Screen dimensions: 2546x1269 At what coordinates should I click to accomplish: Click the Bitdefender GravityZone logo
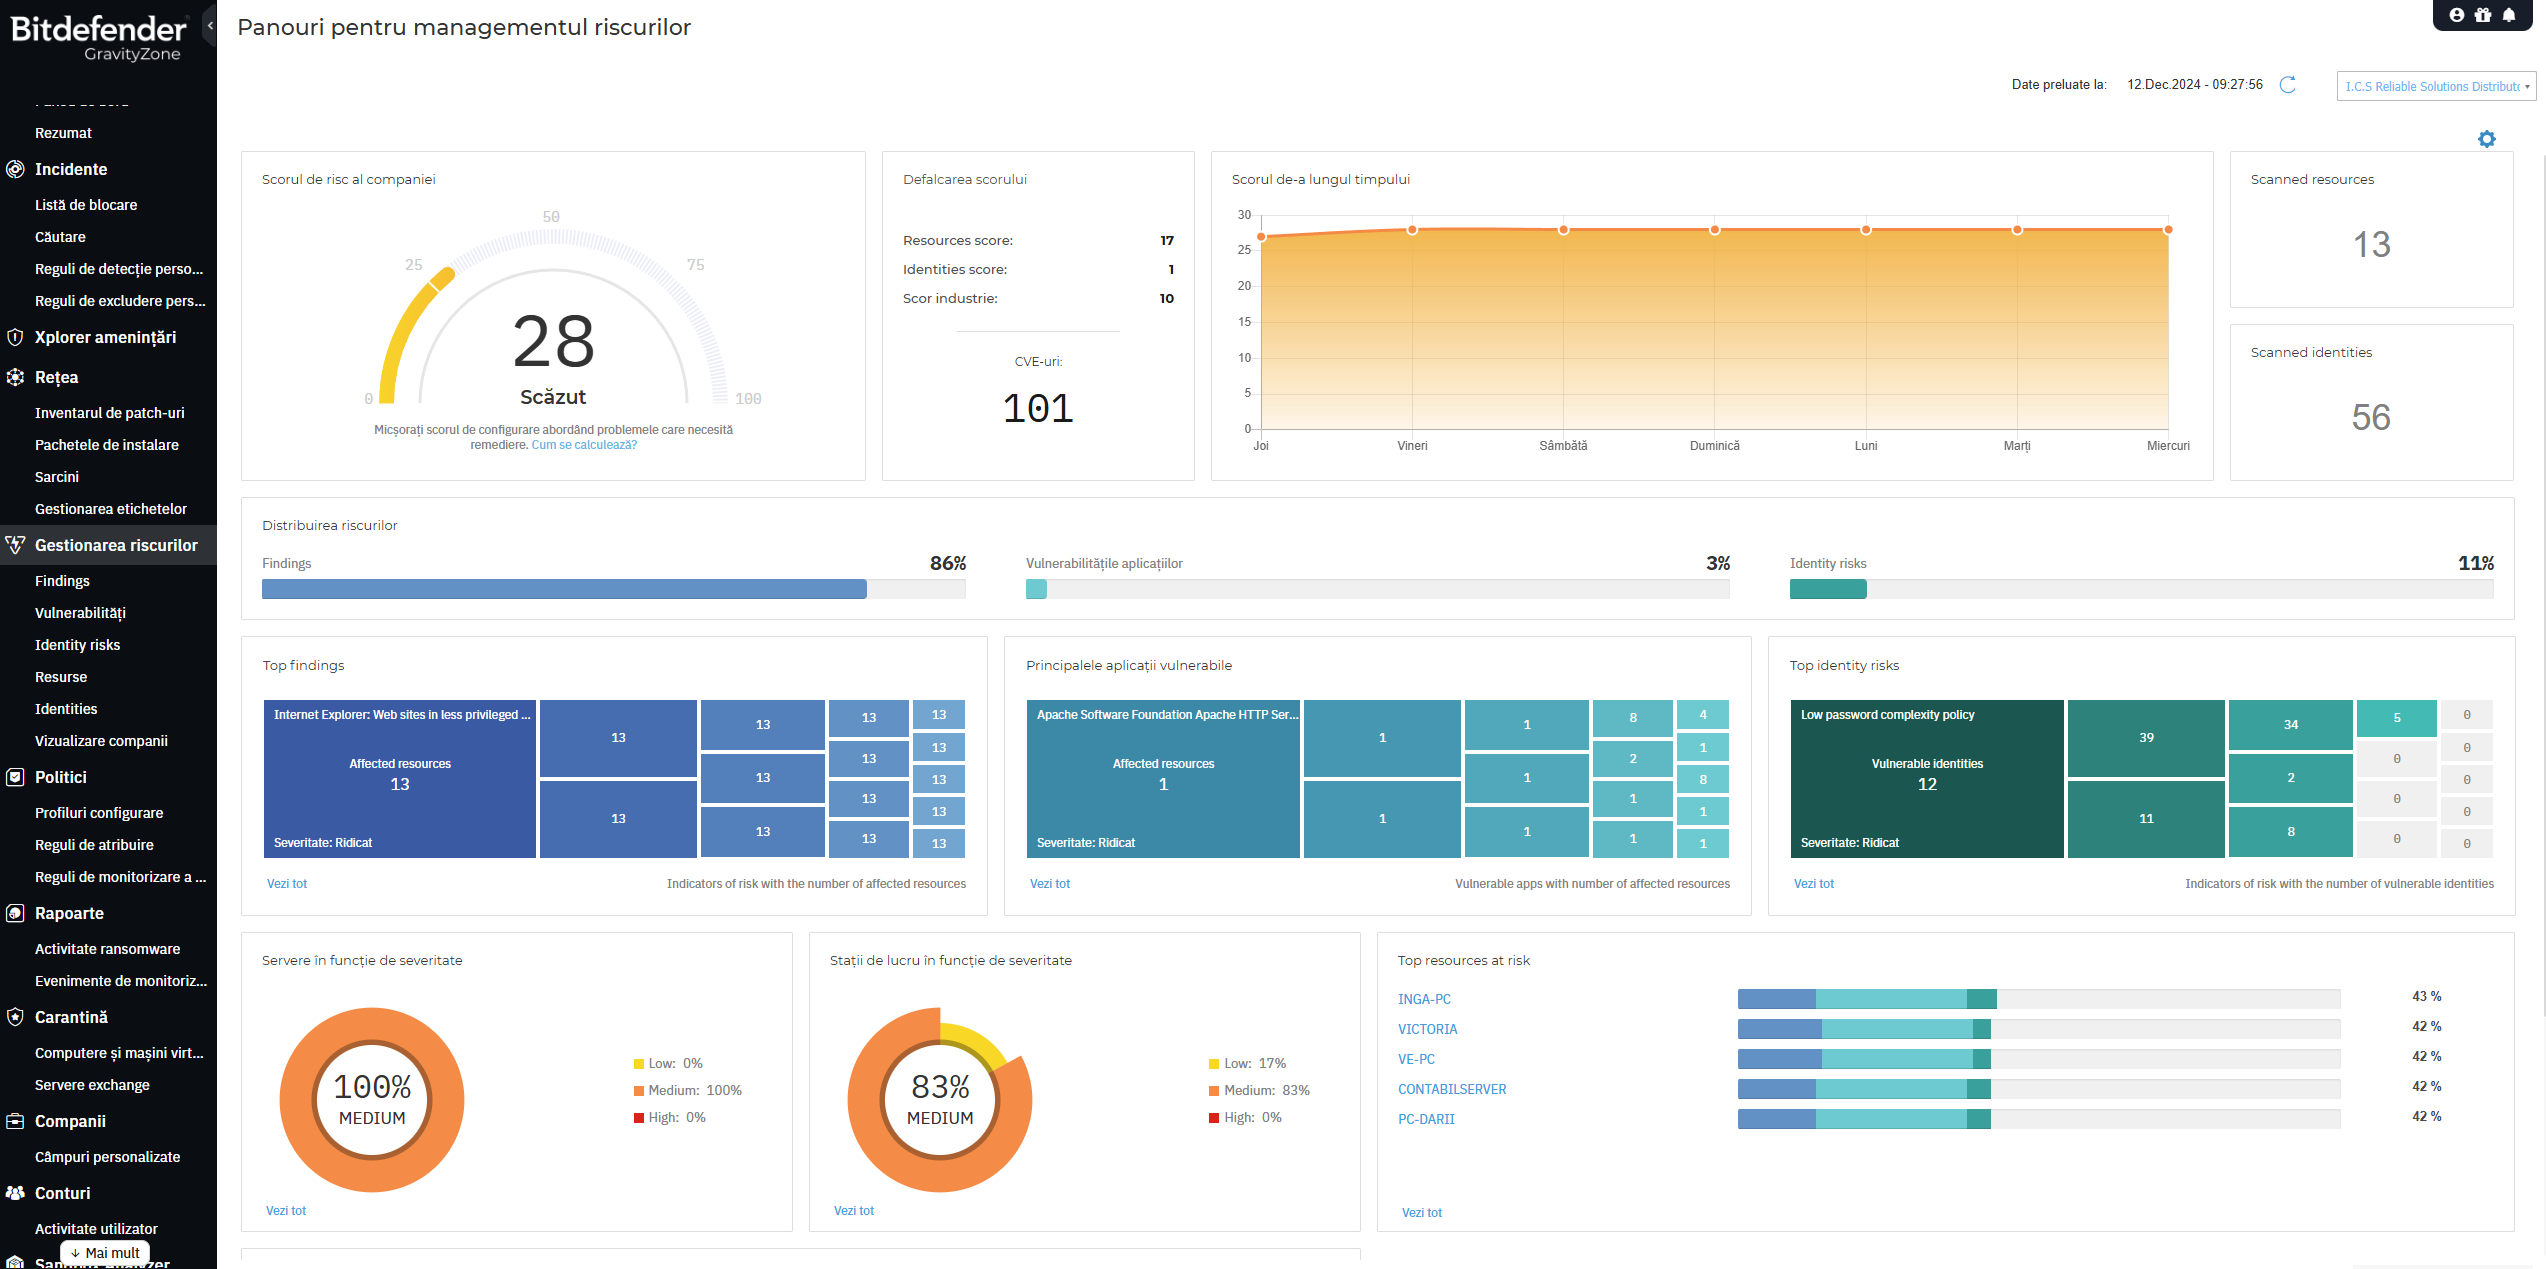[98, 38]
